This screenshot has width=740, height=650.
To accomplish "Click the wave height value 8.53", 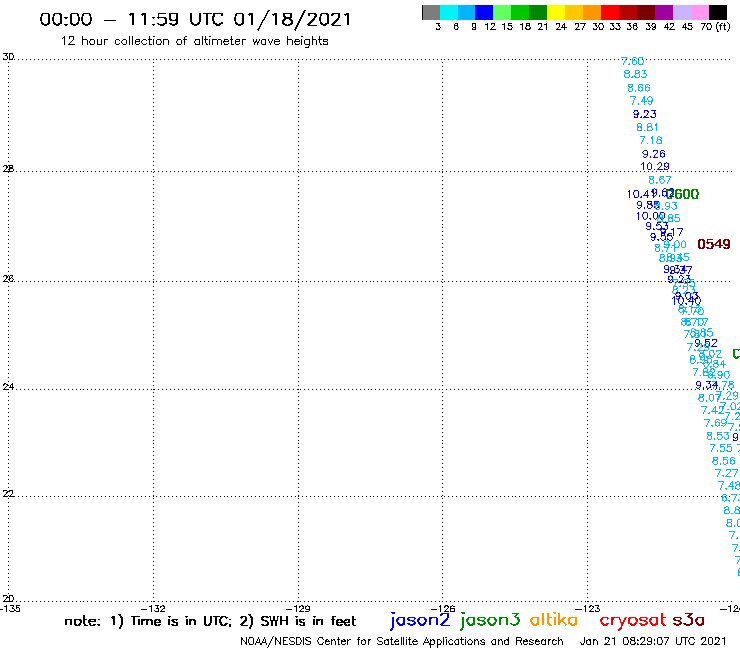I will point(718,436).
